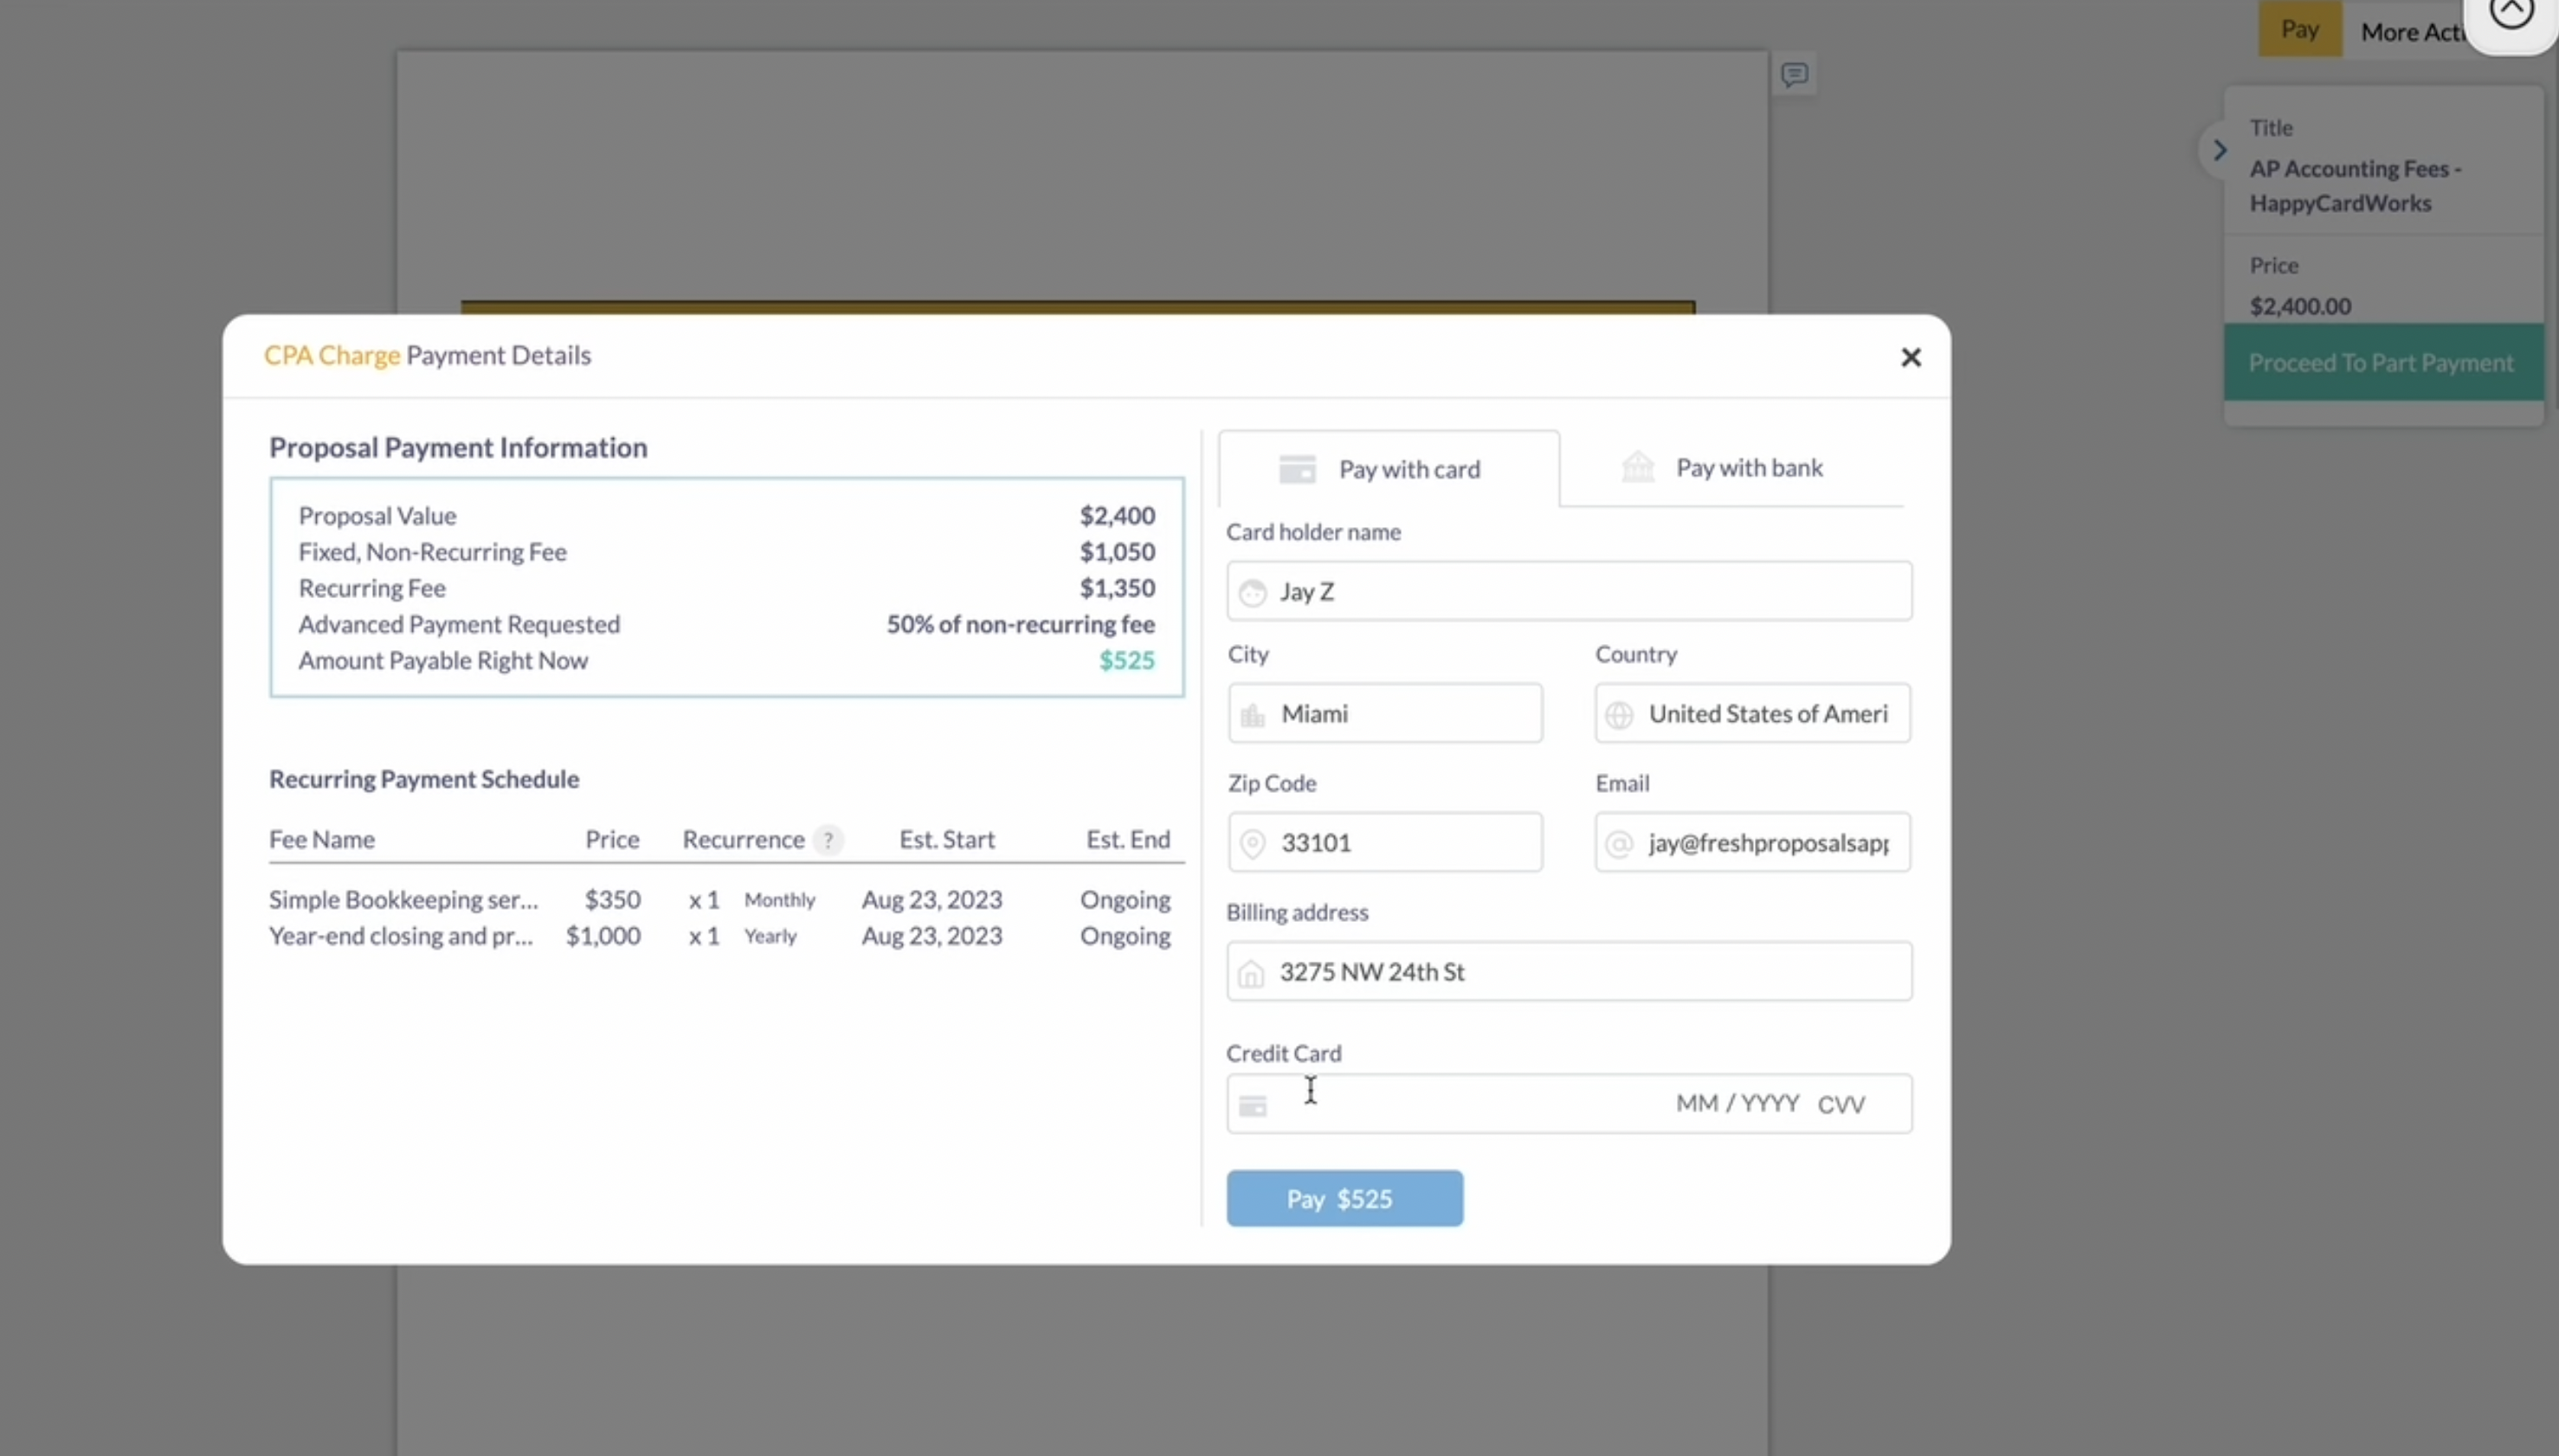Collapse the sidebar using the chevron arrow

[x=2219, y=151]
